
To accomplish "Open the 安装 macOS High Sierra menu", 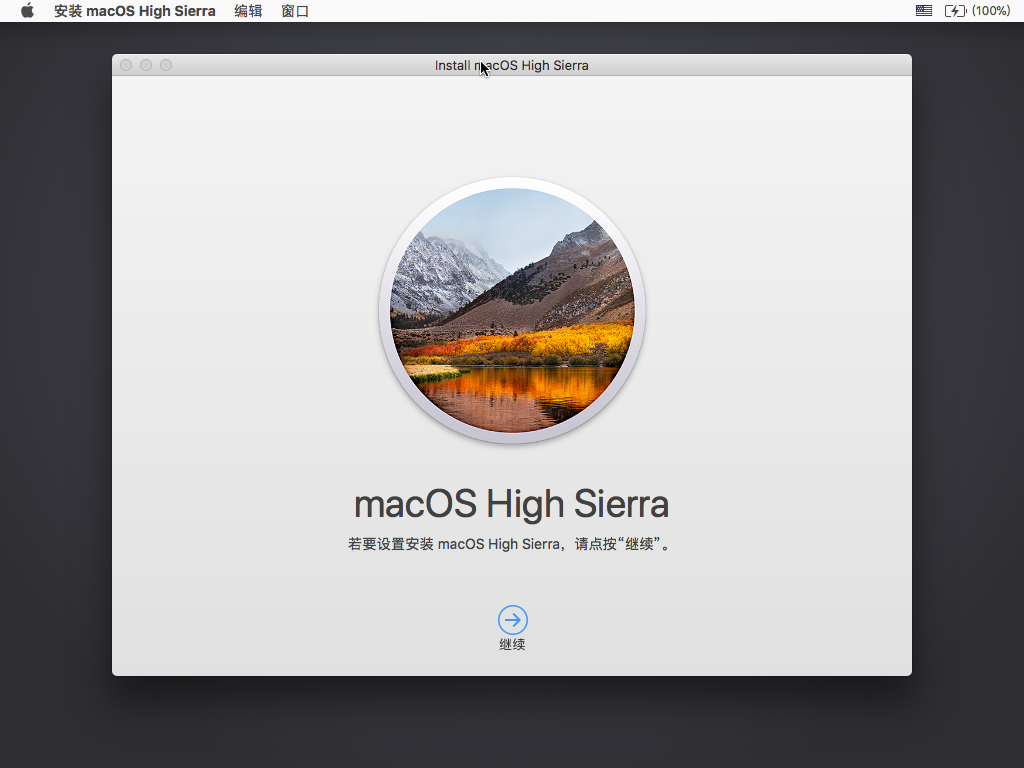I will point(134,11).
